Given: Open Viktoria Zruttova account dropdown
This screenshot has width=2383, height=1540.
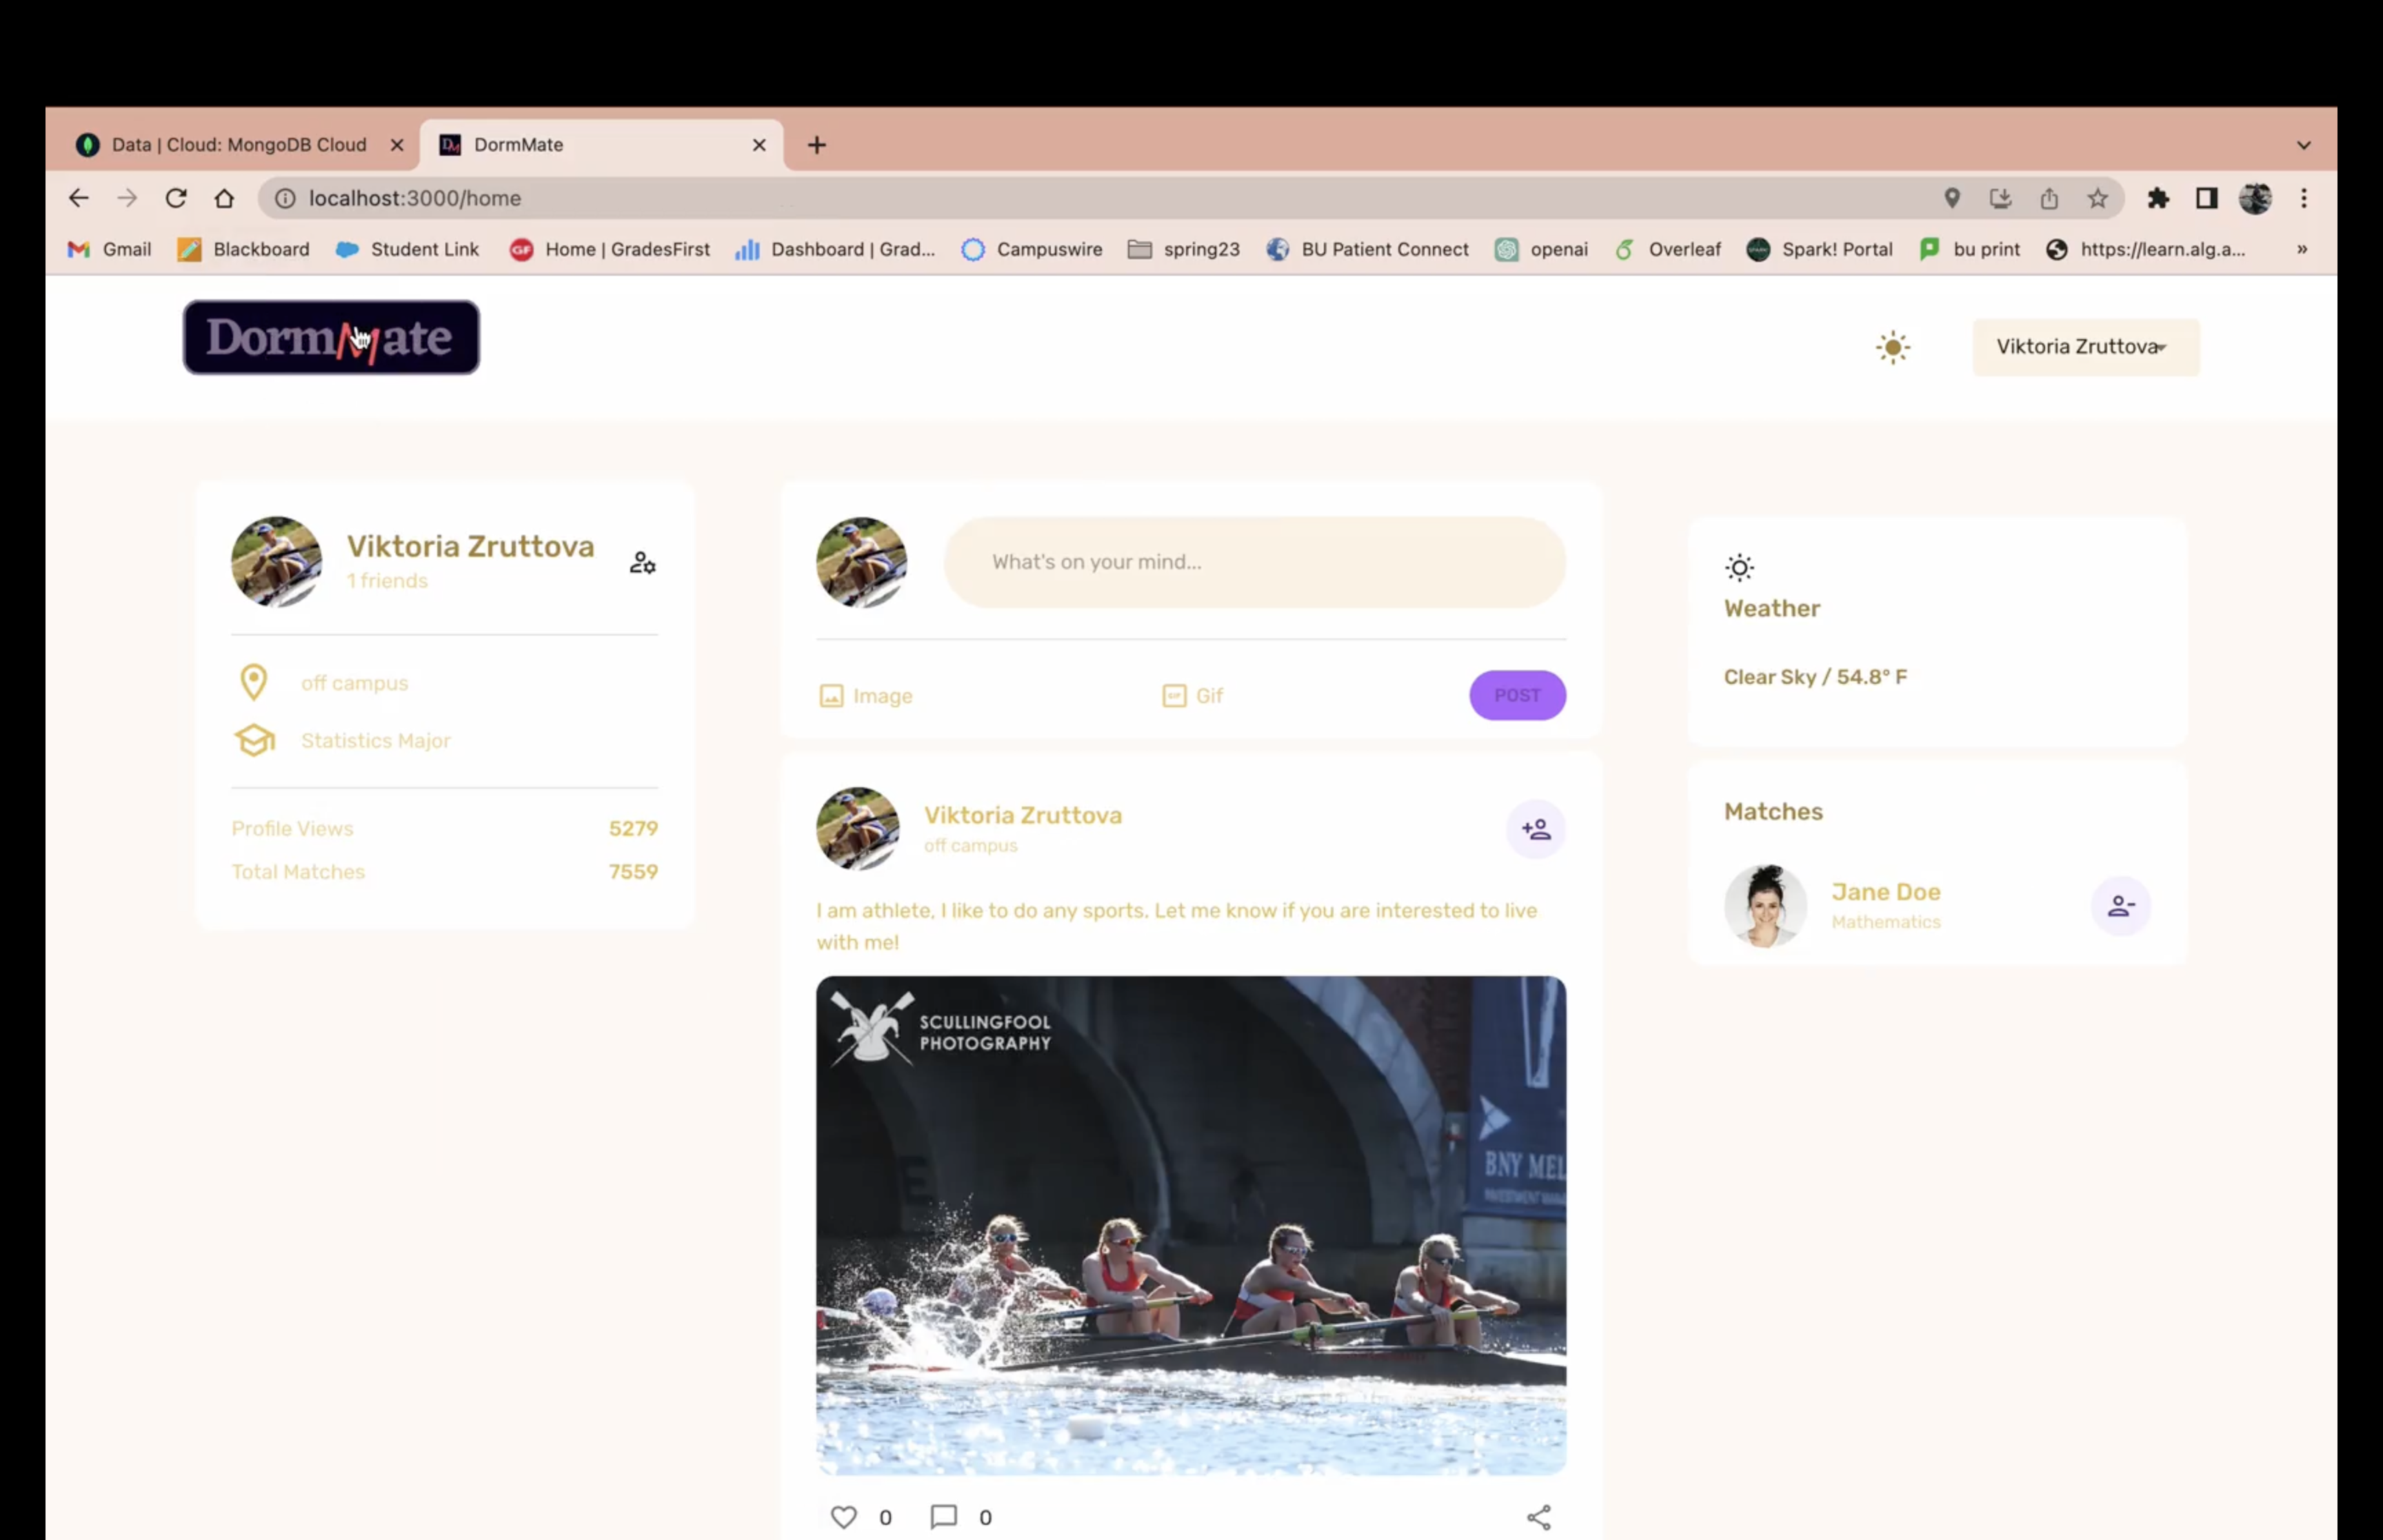Looking at the screenshot, I should click(2084, 347).
